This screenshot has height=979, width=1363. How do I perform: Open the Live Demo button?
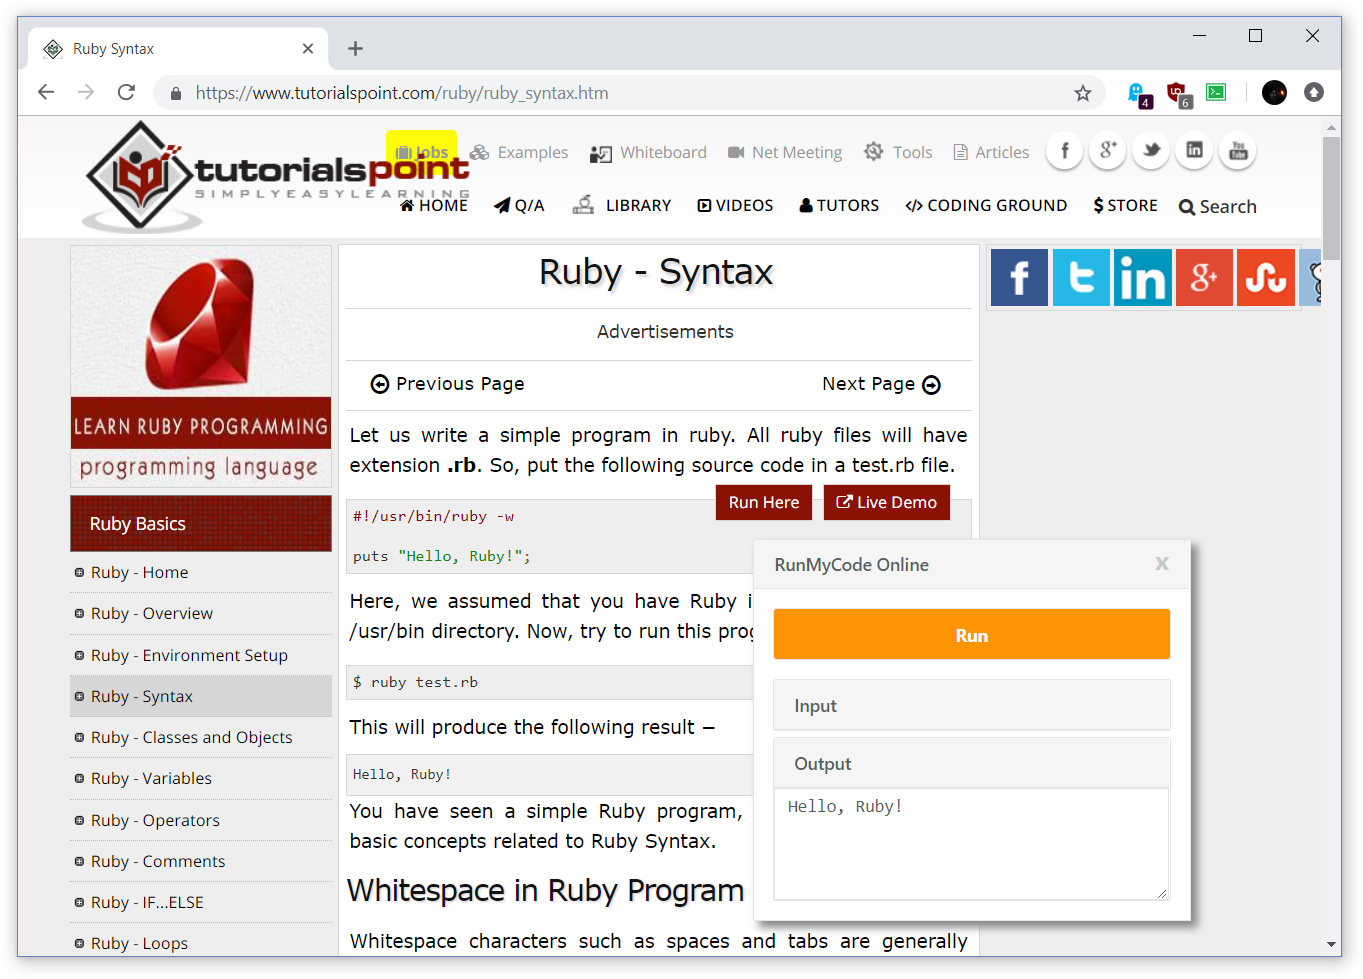(x=887, y=502)
